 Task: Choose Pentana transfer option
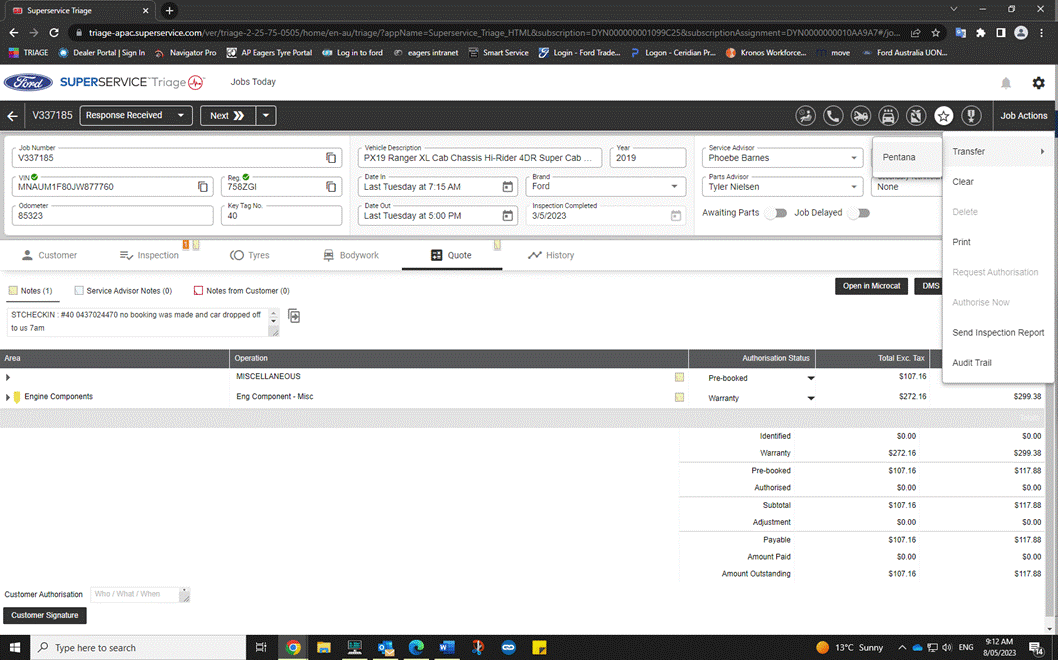coord(906,157)
